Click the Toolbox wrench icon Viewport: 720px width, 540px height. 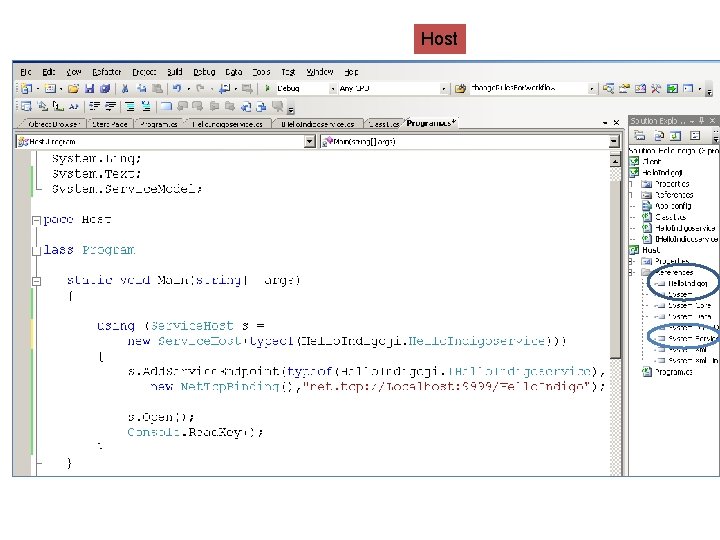click(x=656, y=88)
